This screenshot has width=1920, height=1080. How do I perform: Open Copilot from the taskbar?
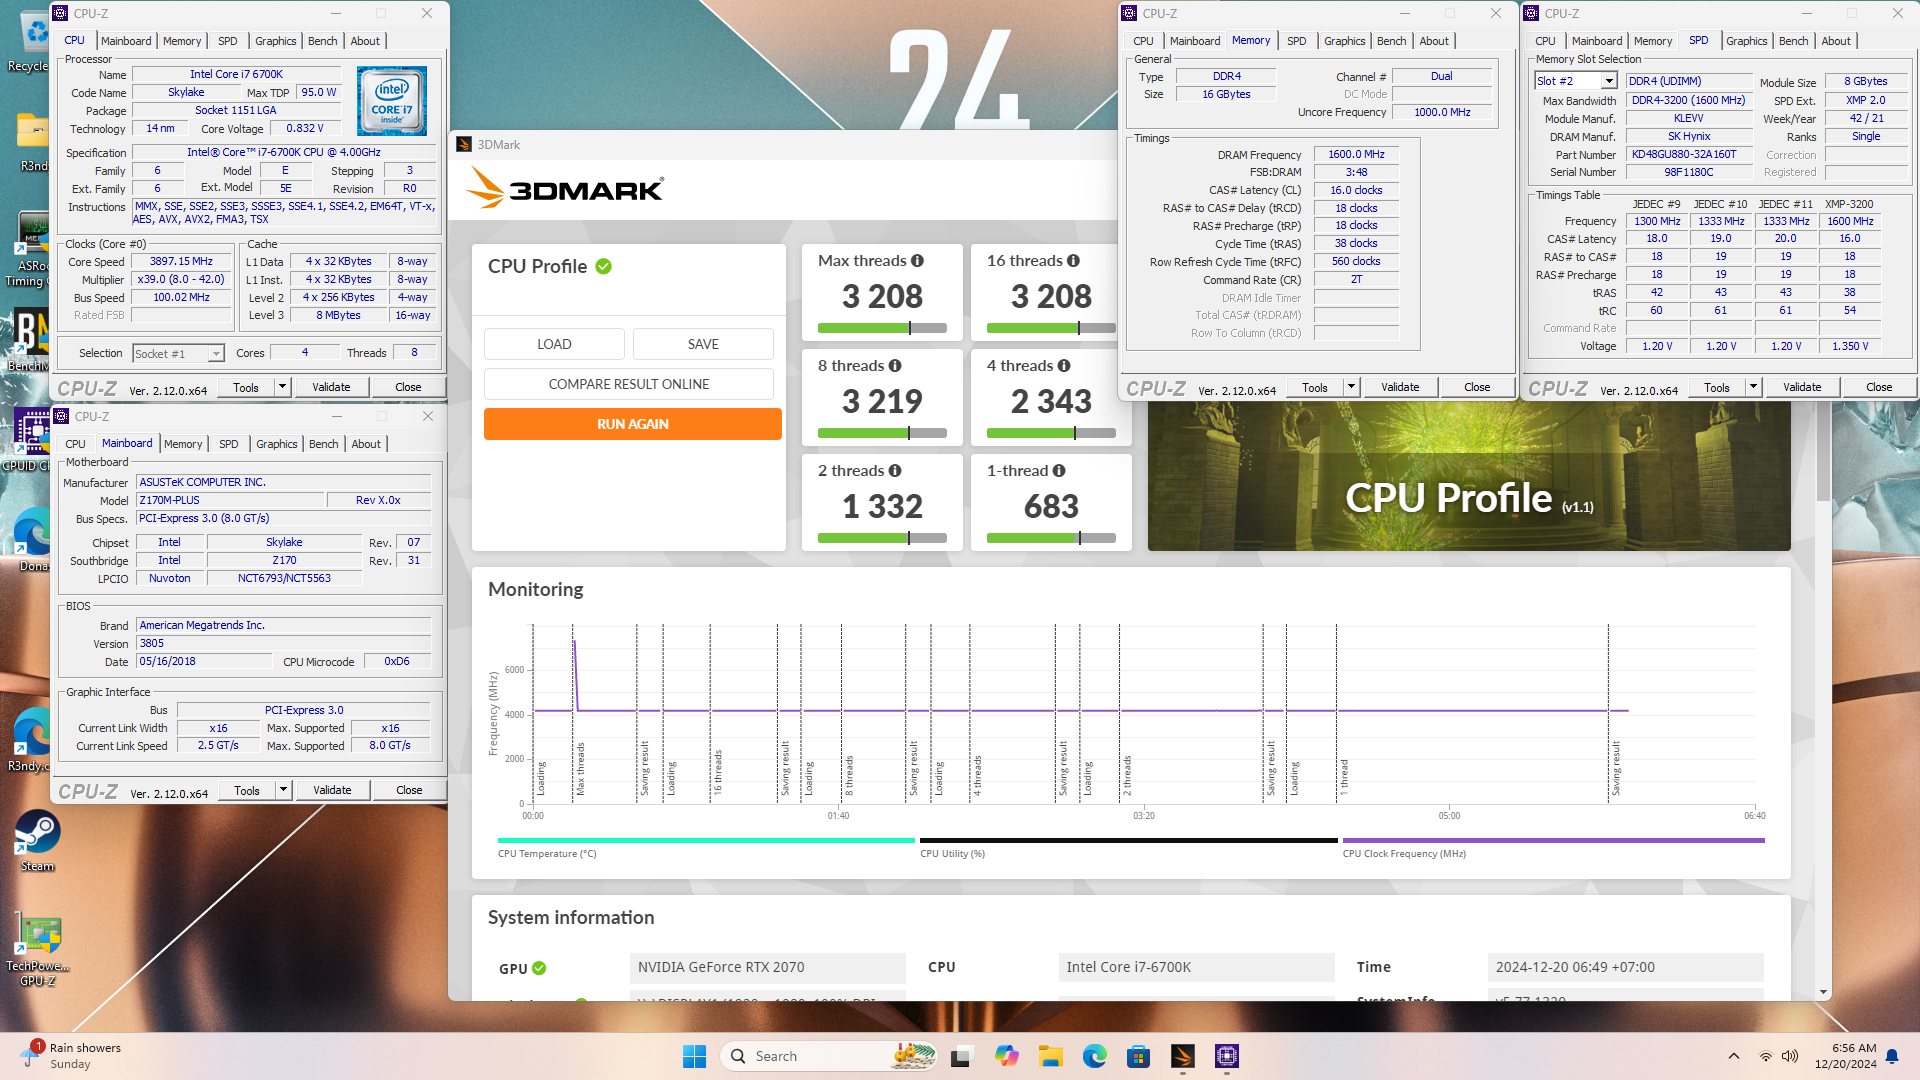1006,1056
